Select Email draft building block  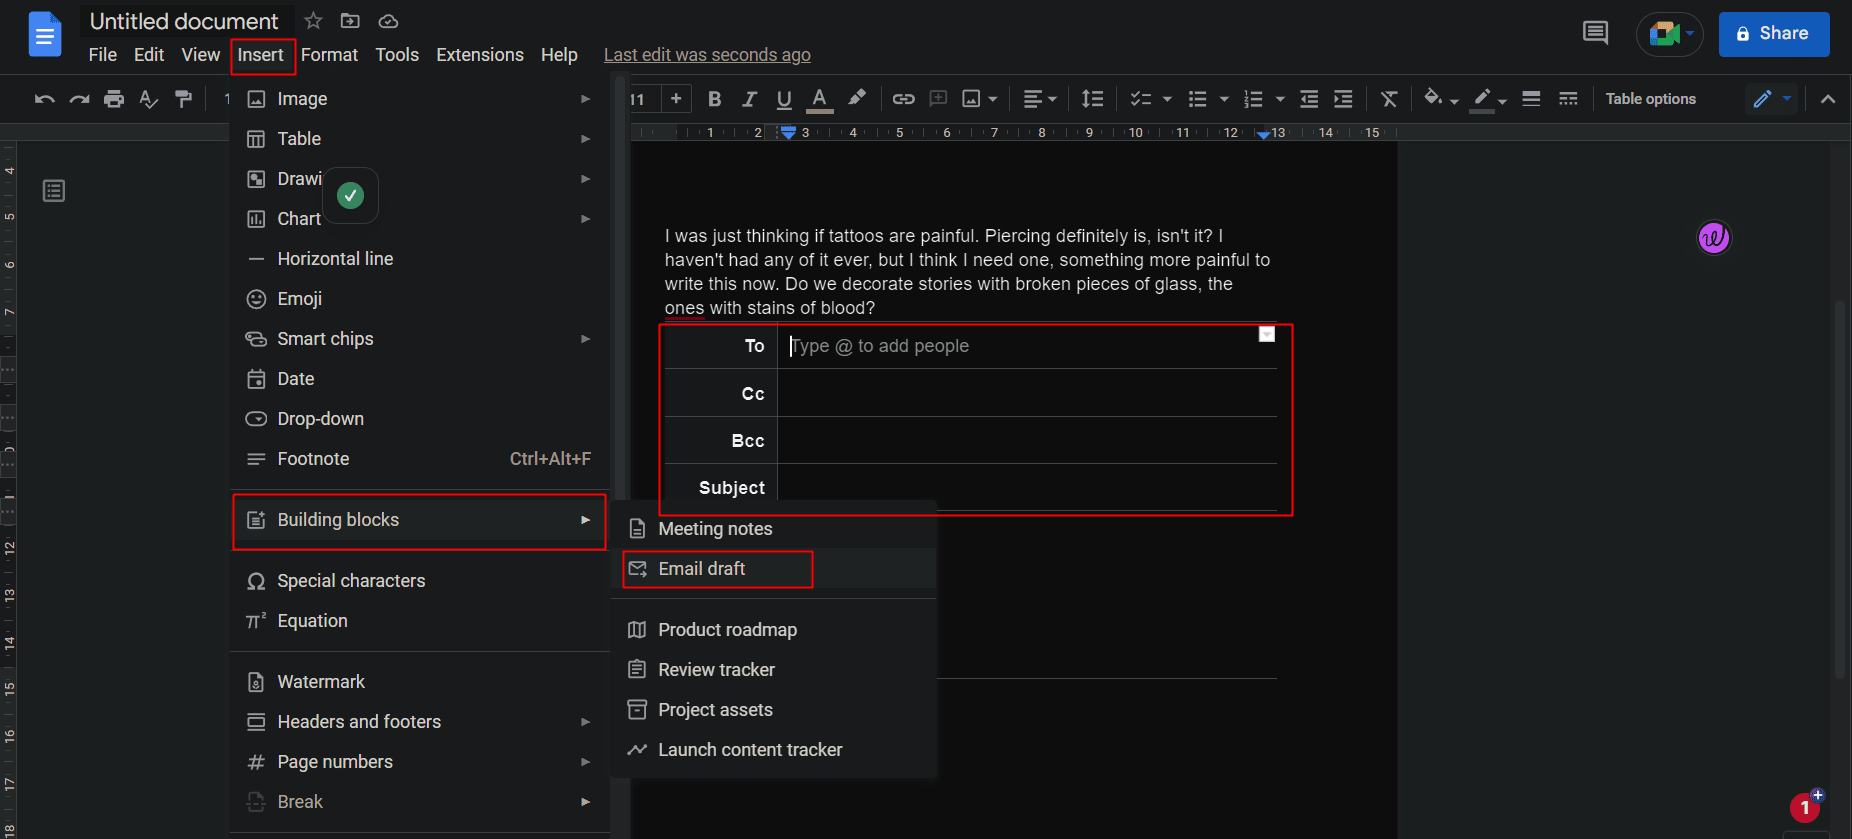pos(774,569)
